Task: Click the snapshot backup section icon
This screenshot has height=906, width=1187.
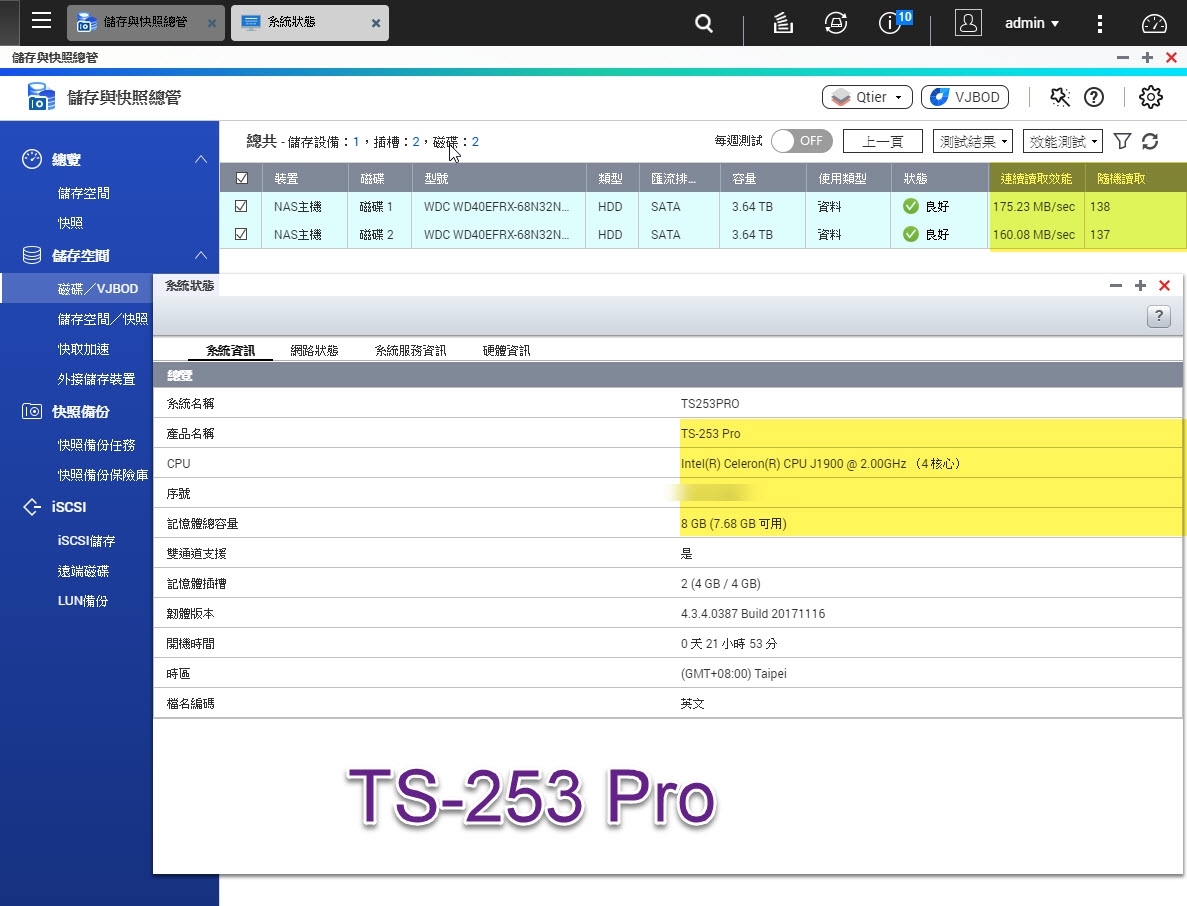Action: tap(32, 411)
